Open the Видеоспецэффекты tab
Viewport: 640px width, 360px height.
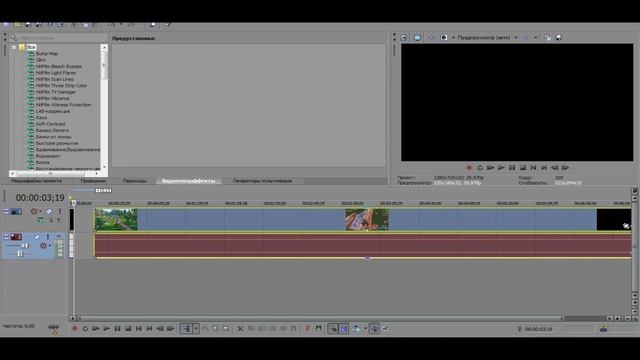(x=189, y=181)
